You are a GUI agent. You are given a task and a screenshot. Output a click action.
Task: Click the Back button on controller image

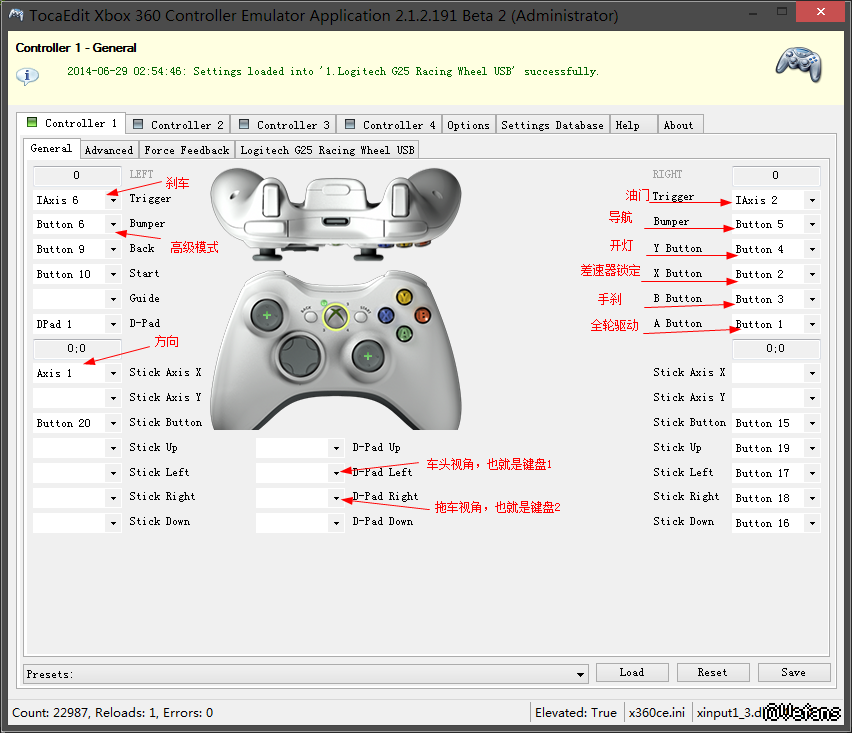point(310,316)
